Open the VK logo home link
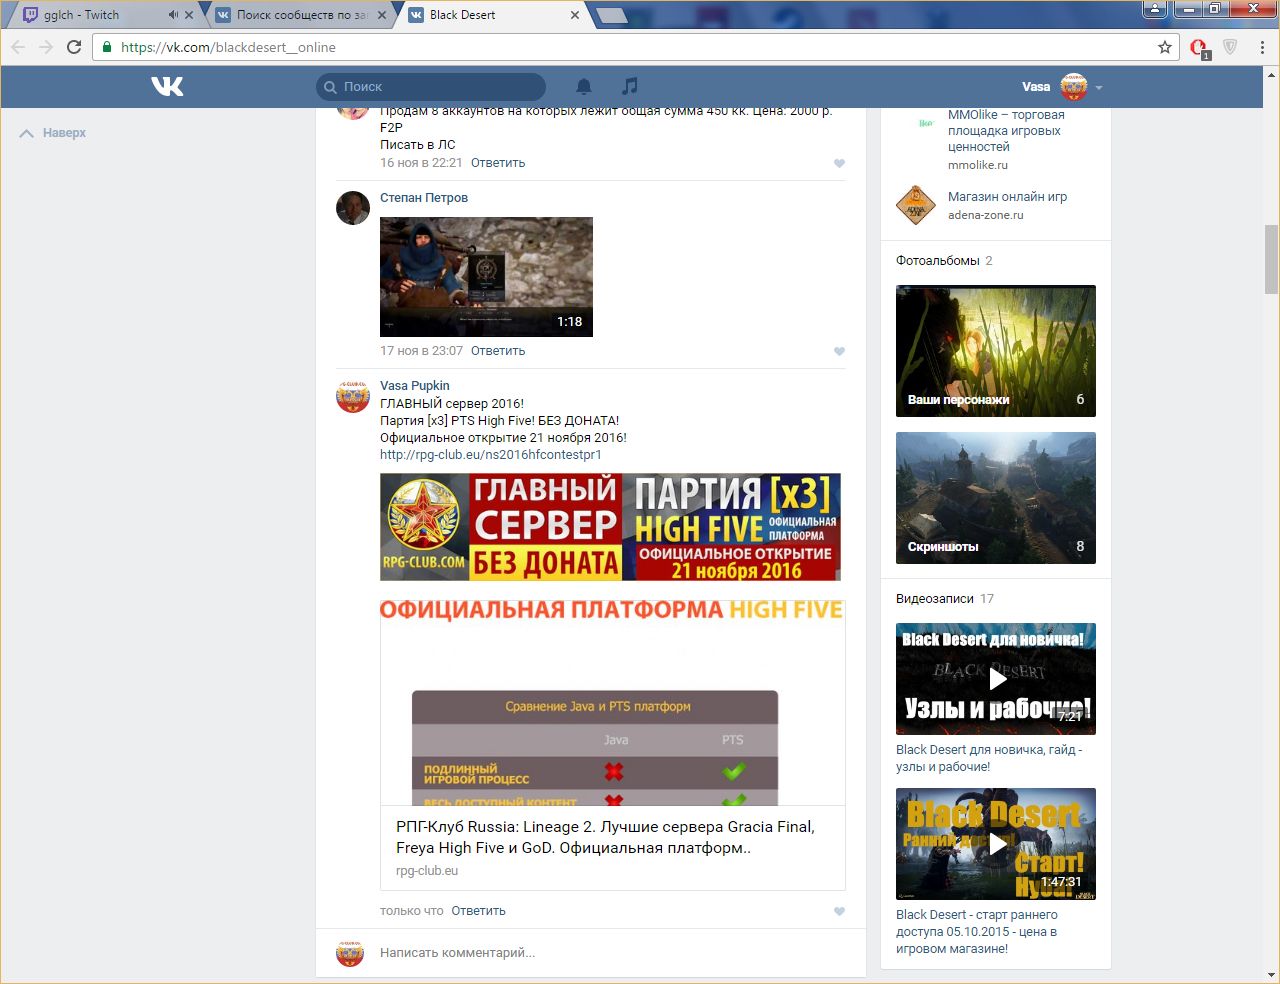Image resolution: width=1280 pixels, height=984 pixels. [167, 87]
